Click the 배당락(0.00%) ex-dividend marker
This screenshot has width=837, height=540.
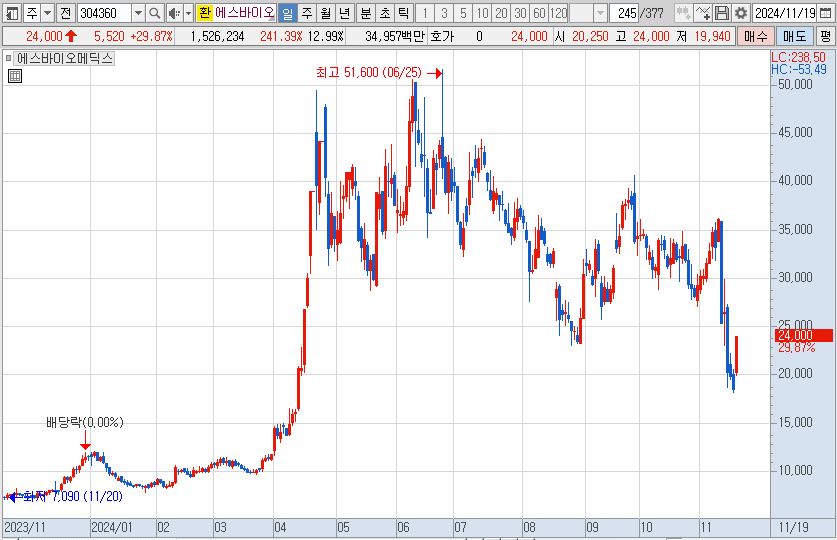click(85, 423)
